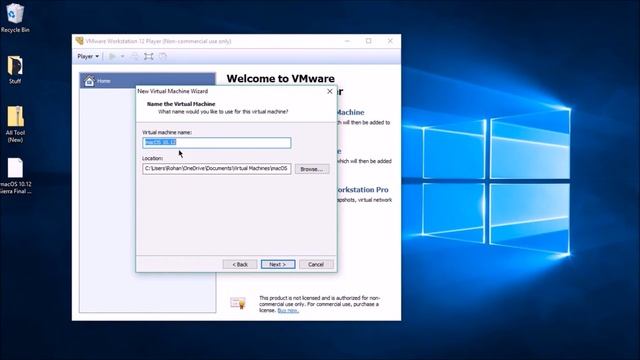Expand the power options arrow beside Play
640x360 pixels.
click(122, 56)
